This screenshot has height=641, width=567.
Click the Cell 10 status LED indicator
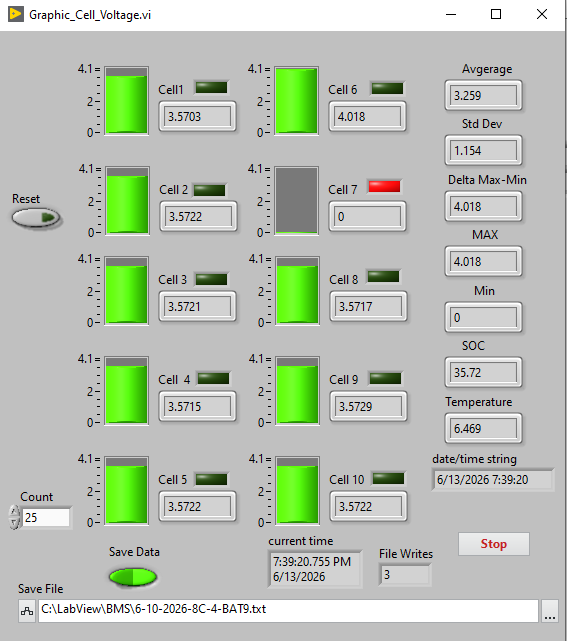(x=388, y=478)
